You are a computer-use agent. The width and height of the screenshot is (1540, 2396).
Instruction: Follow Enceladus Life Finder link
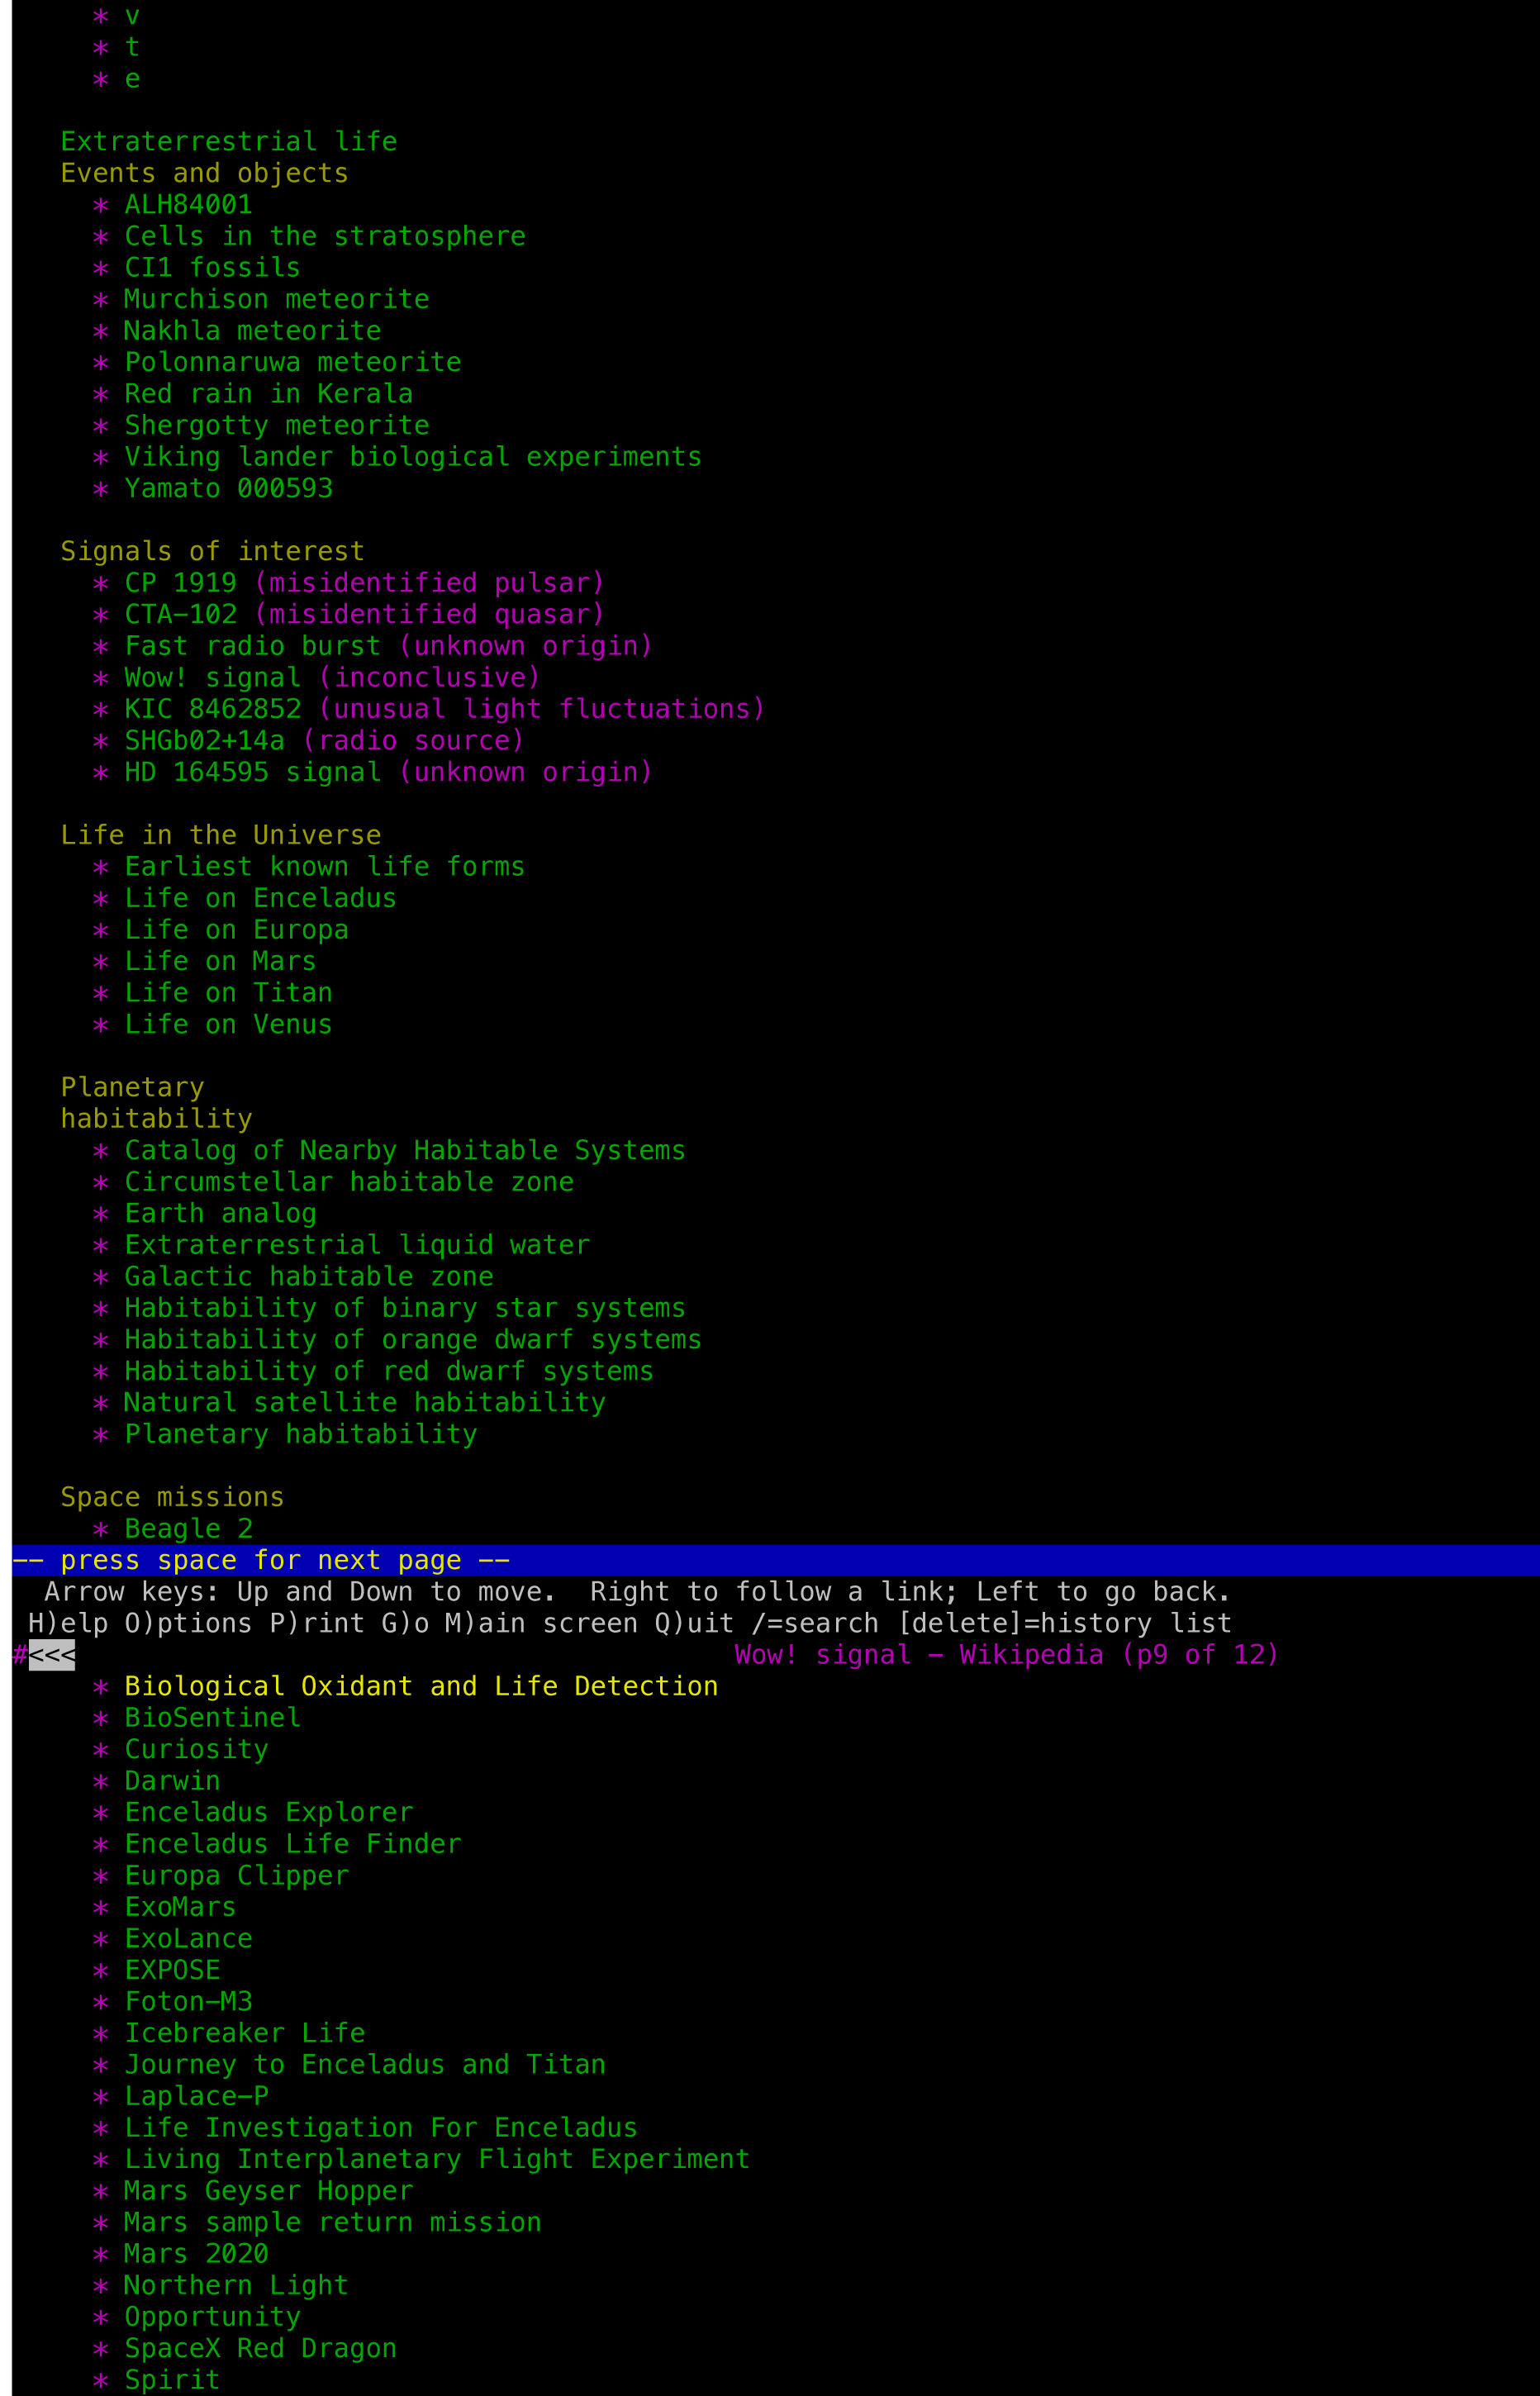(x=293, y=1843)
